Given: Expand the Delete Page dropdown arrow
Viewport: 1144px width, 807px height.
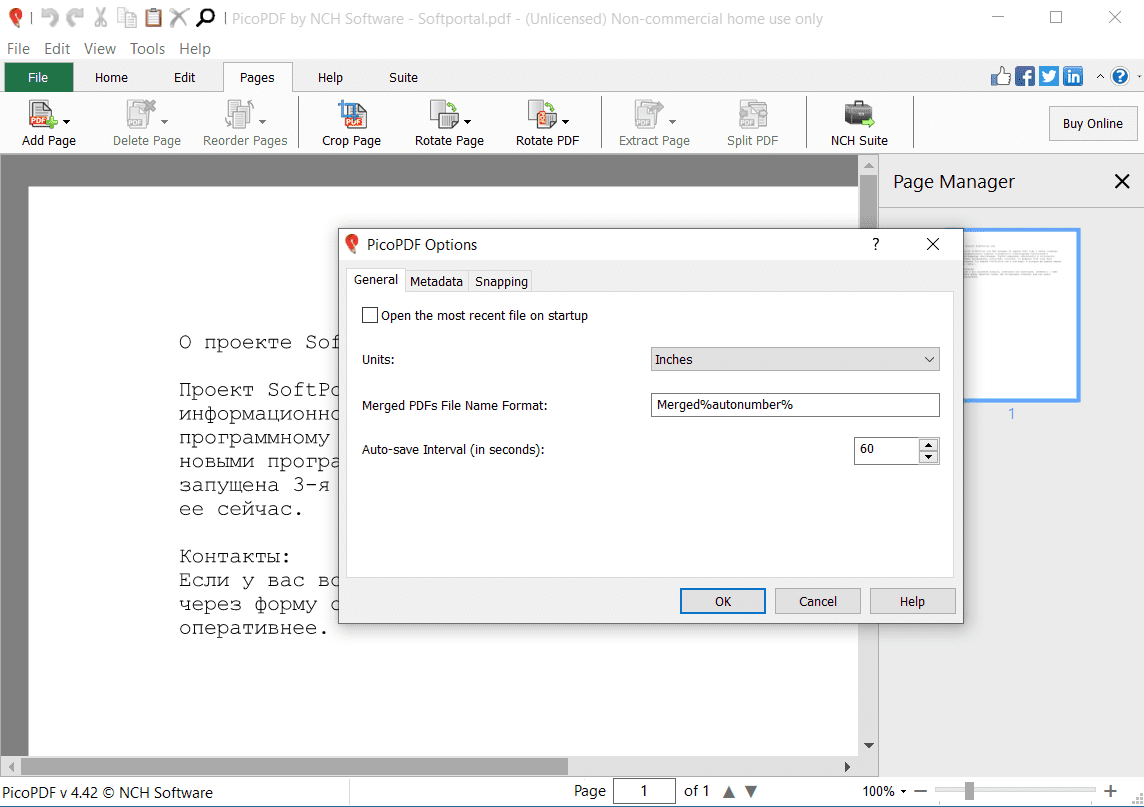Looking at the screenshot, I should (164, 122).
